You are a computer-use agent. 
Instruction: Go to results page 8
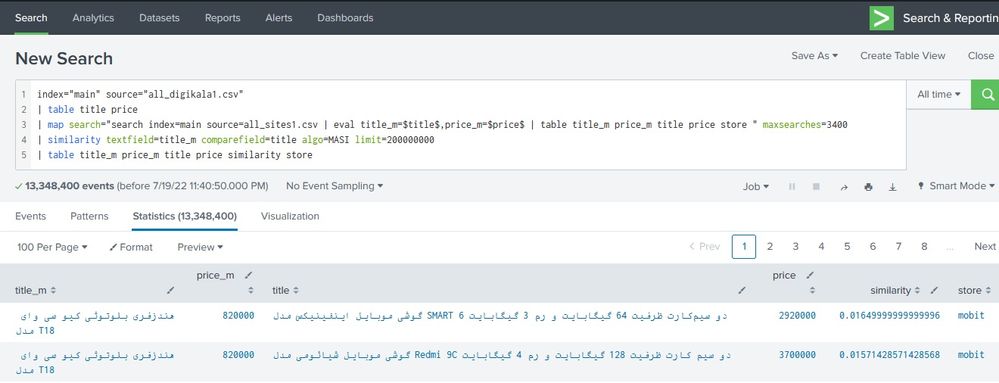(x=924, y=247)
